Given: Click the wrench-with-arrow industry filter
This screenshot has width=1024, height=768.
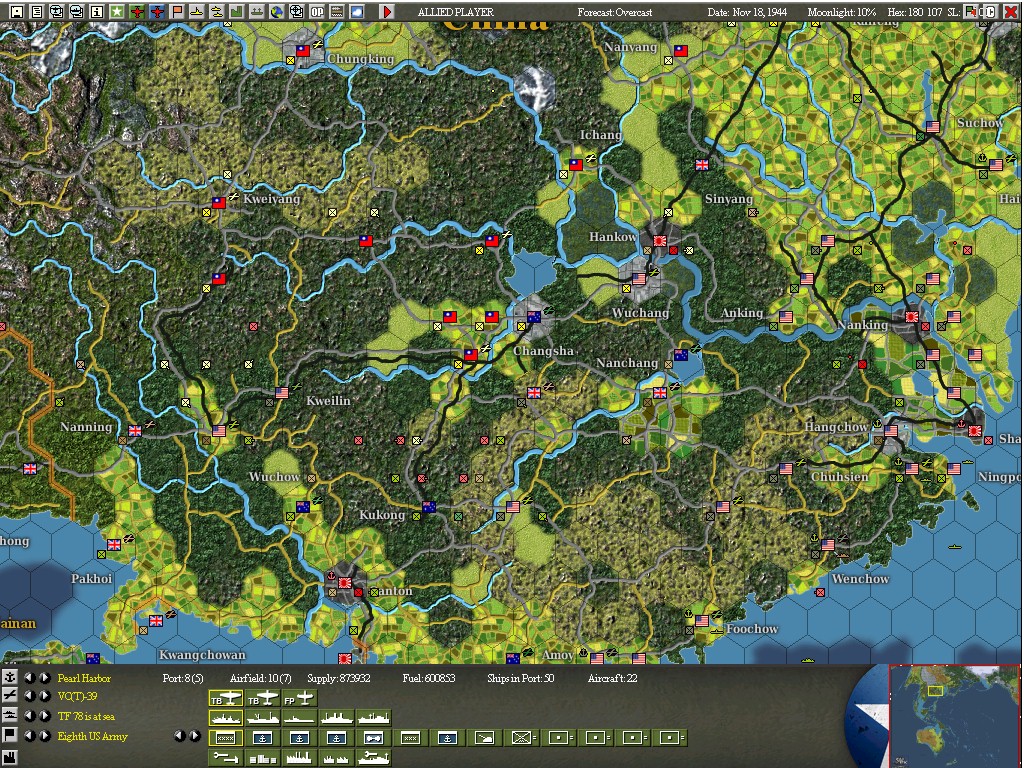Looking at the screenshot, I should [x=226, y=758].
